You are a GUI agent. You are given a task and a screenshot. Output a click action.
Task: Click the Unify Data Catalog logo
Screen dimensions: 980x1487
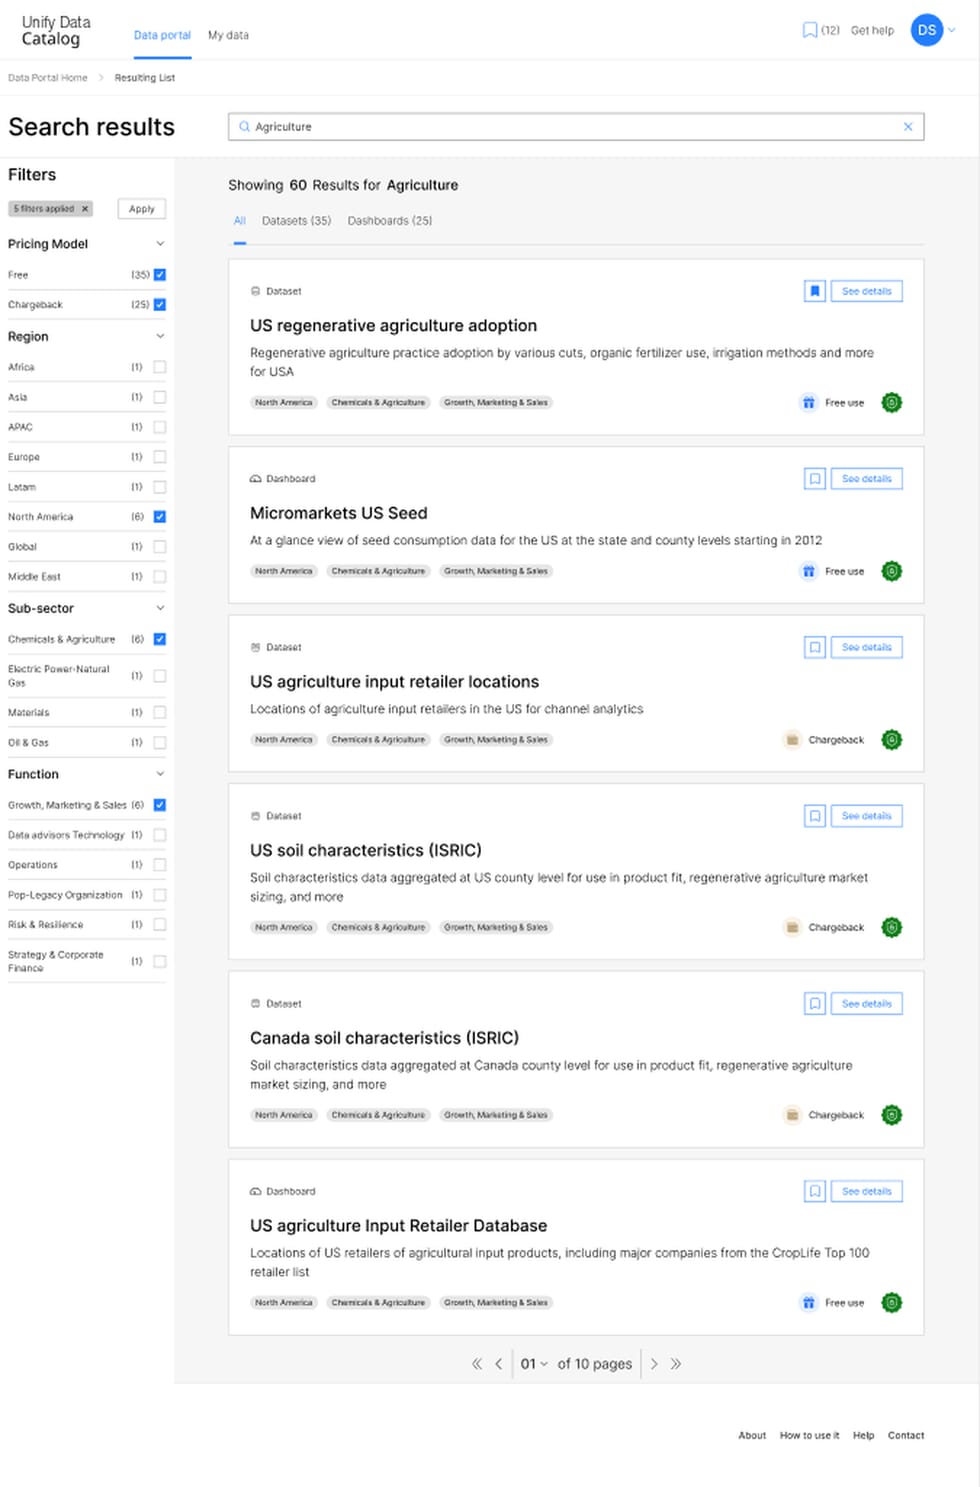[56, 30]
